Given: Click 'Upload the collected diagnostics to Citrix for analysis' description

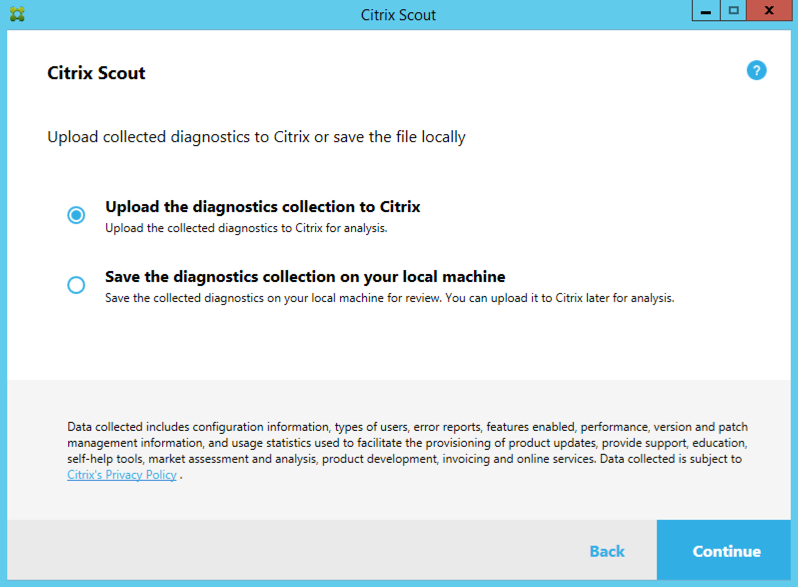Looking at the screenshot, I should tap(246, 228).
